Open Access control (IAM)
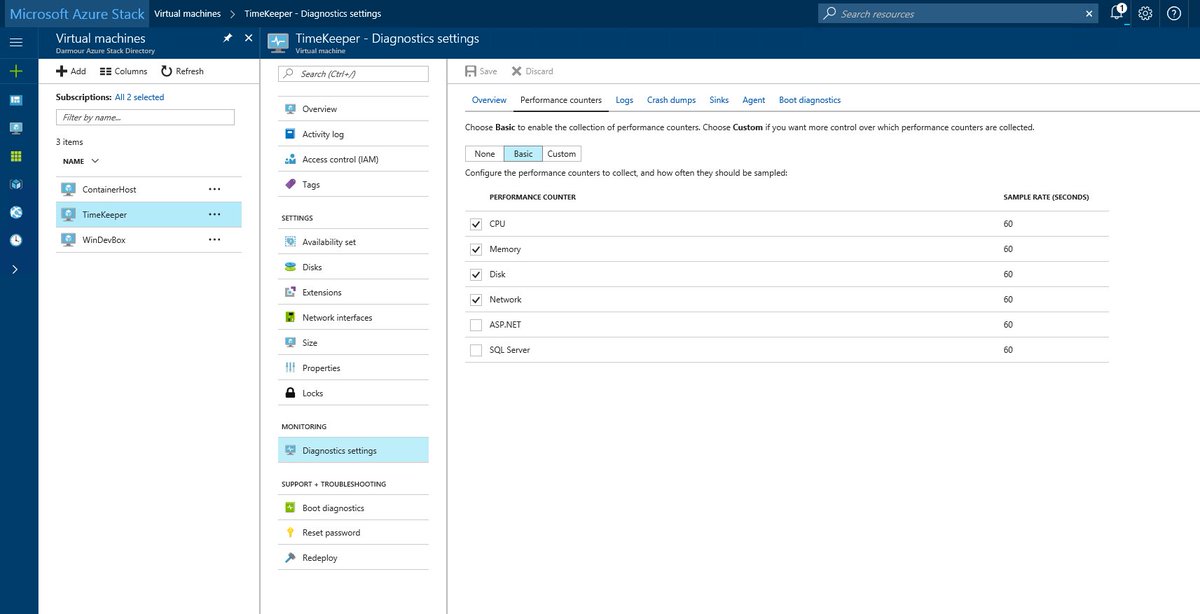Image resolution: width=1200 pixels, height=614 pixels. pos(353,159)
